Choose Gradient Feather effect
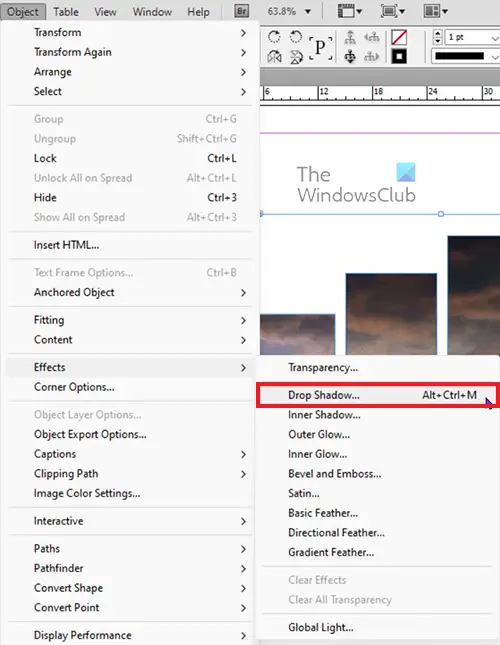The image size is (500, 645). click(x=377, y=552)
